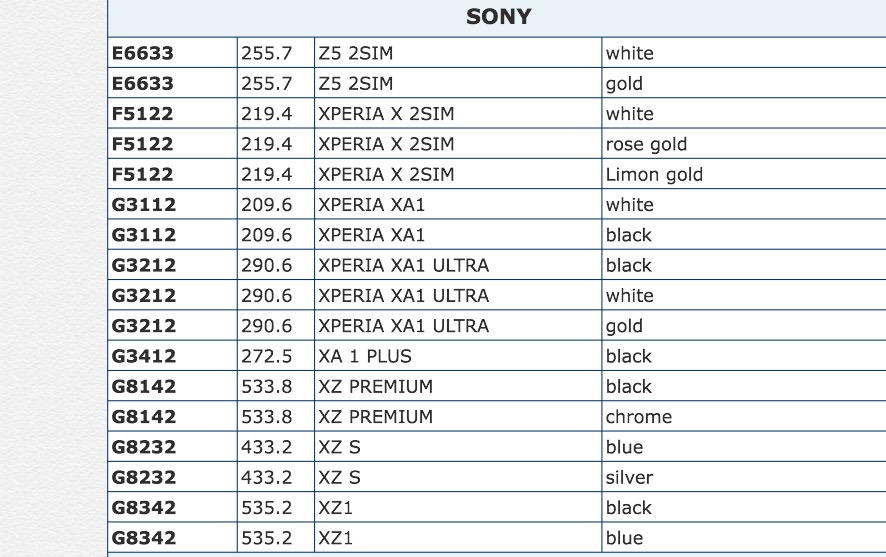Click the 290.6 price in white ULTRA row

266,296
